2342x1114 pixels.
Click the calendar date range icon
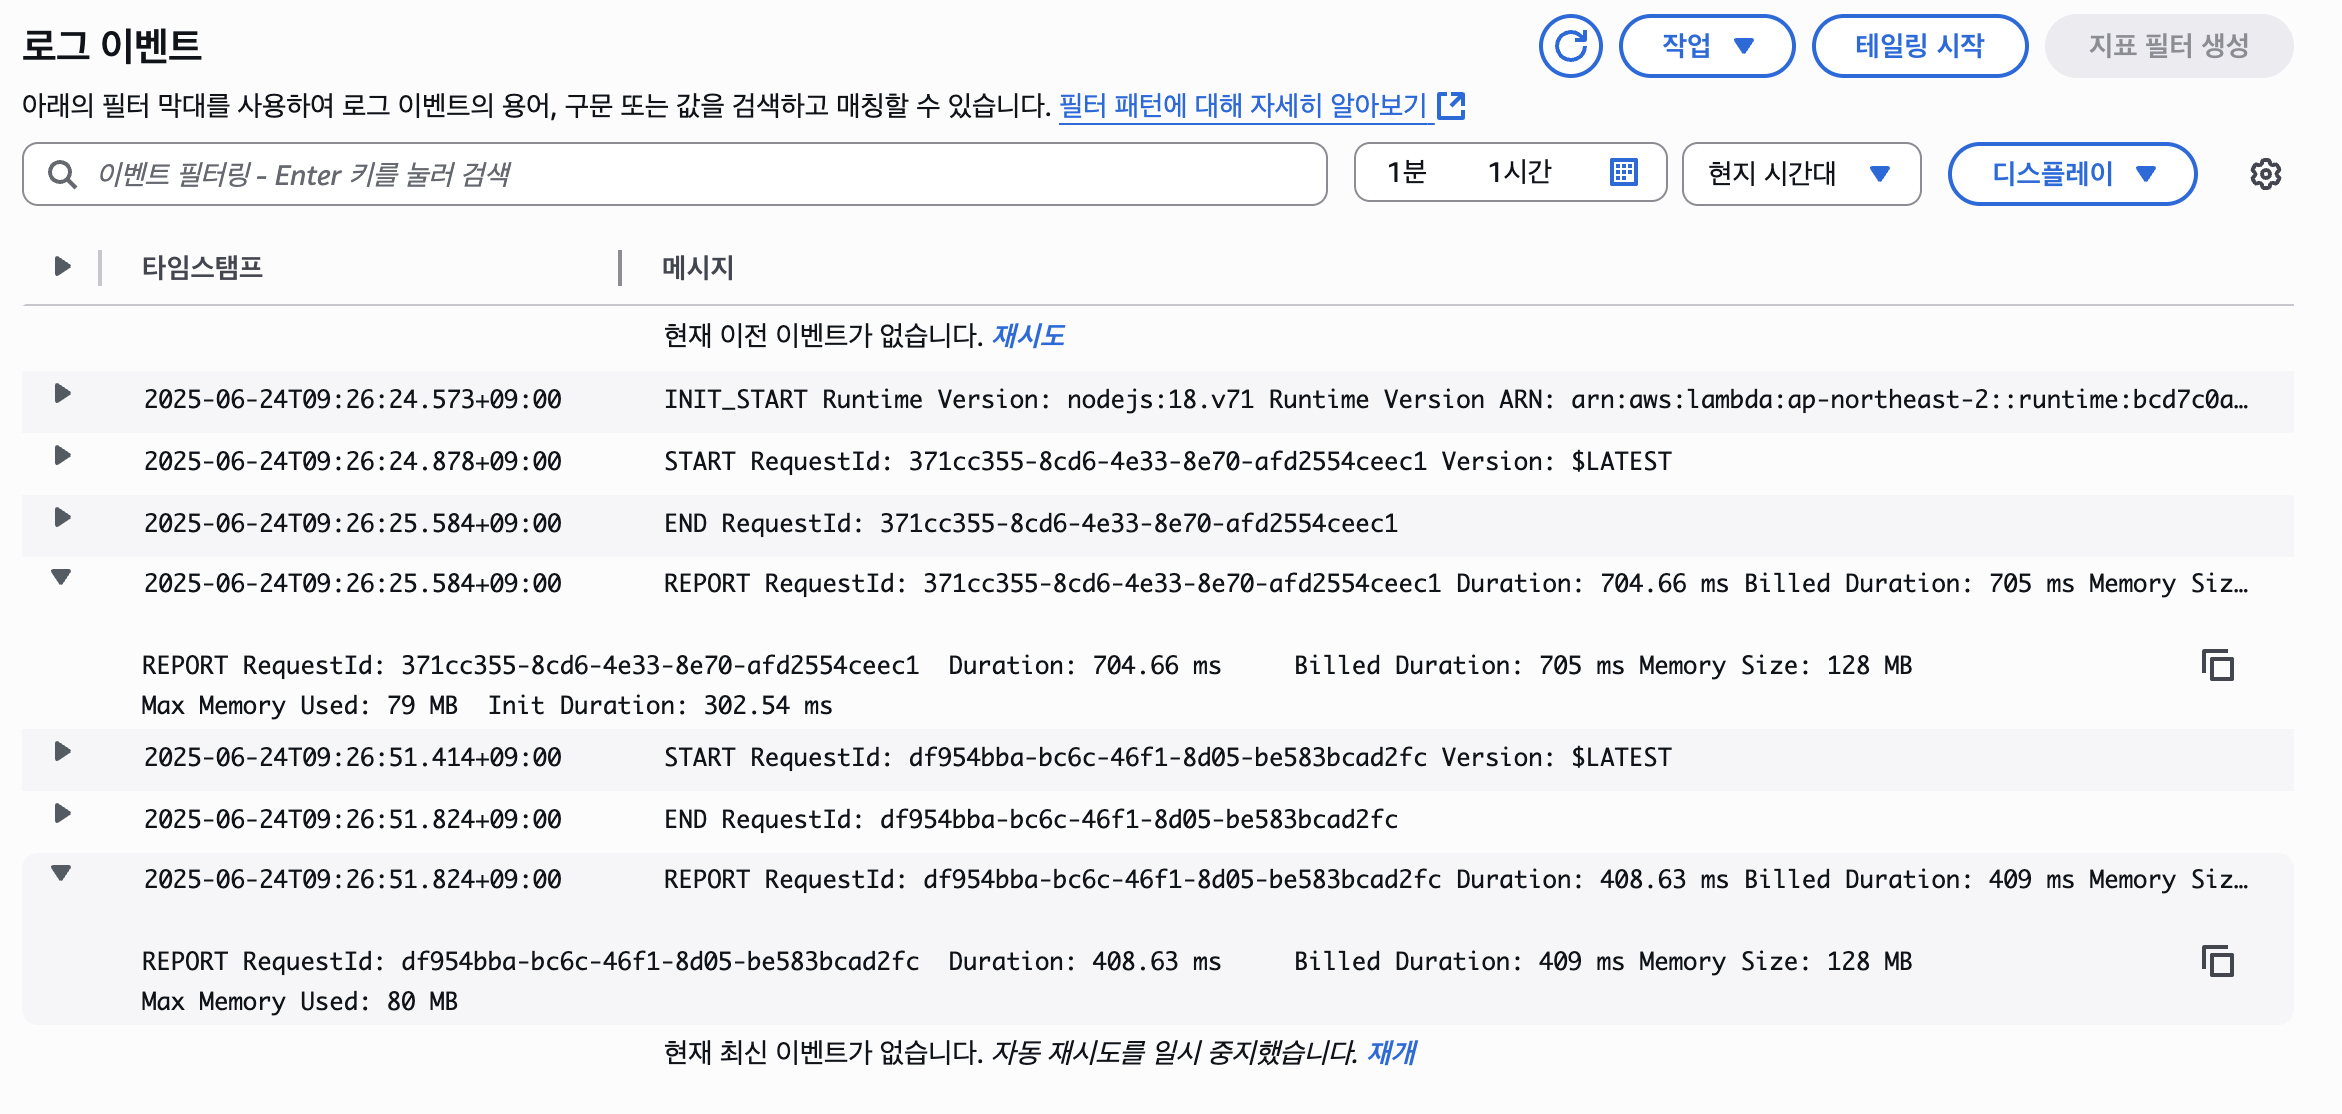[x=1623, y=173]
